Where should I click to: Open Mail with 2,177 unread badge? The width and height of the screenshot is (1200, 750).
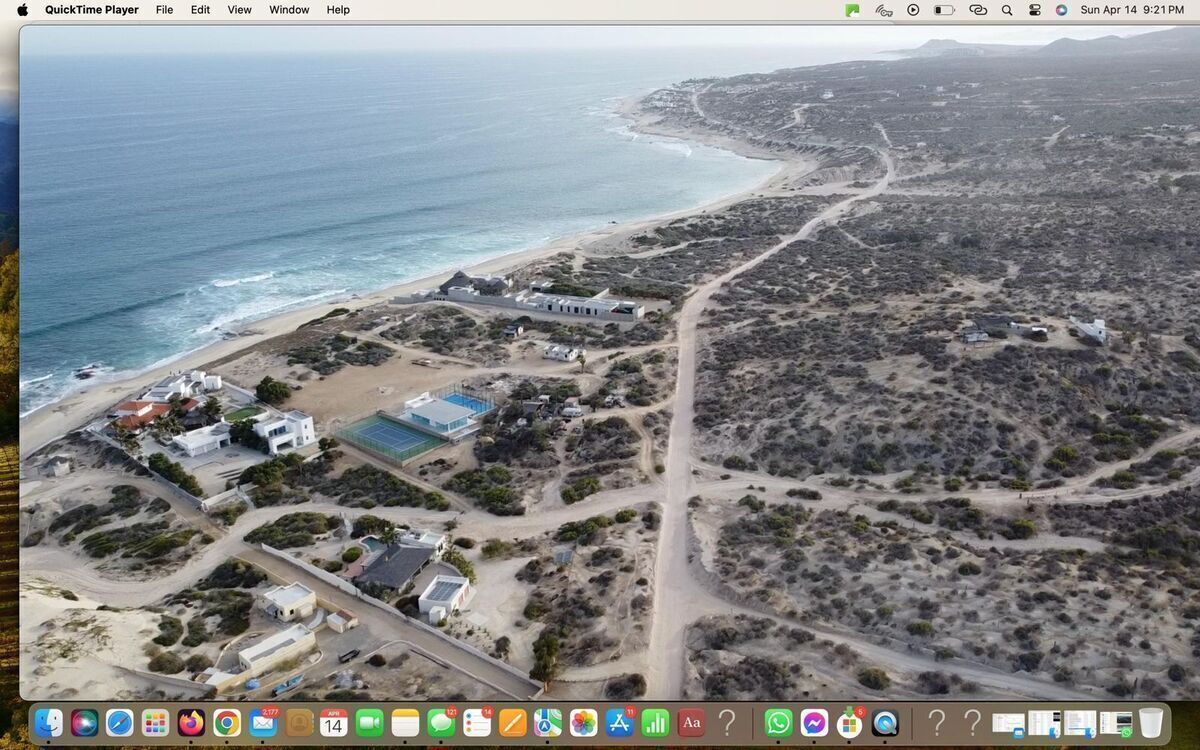[263, 722]
